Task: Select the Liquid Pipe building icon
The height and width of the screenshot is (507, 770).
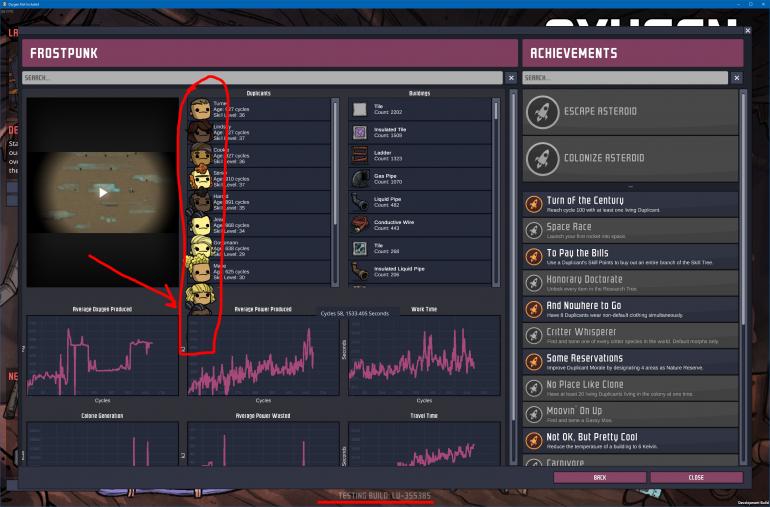Action: (360, 201)
